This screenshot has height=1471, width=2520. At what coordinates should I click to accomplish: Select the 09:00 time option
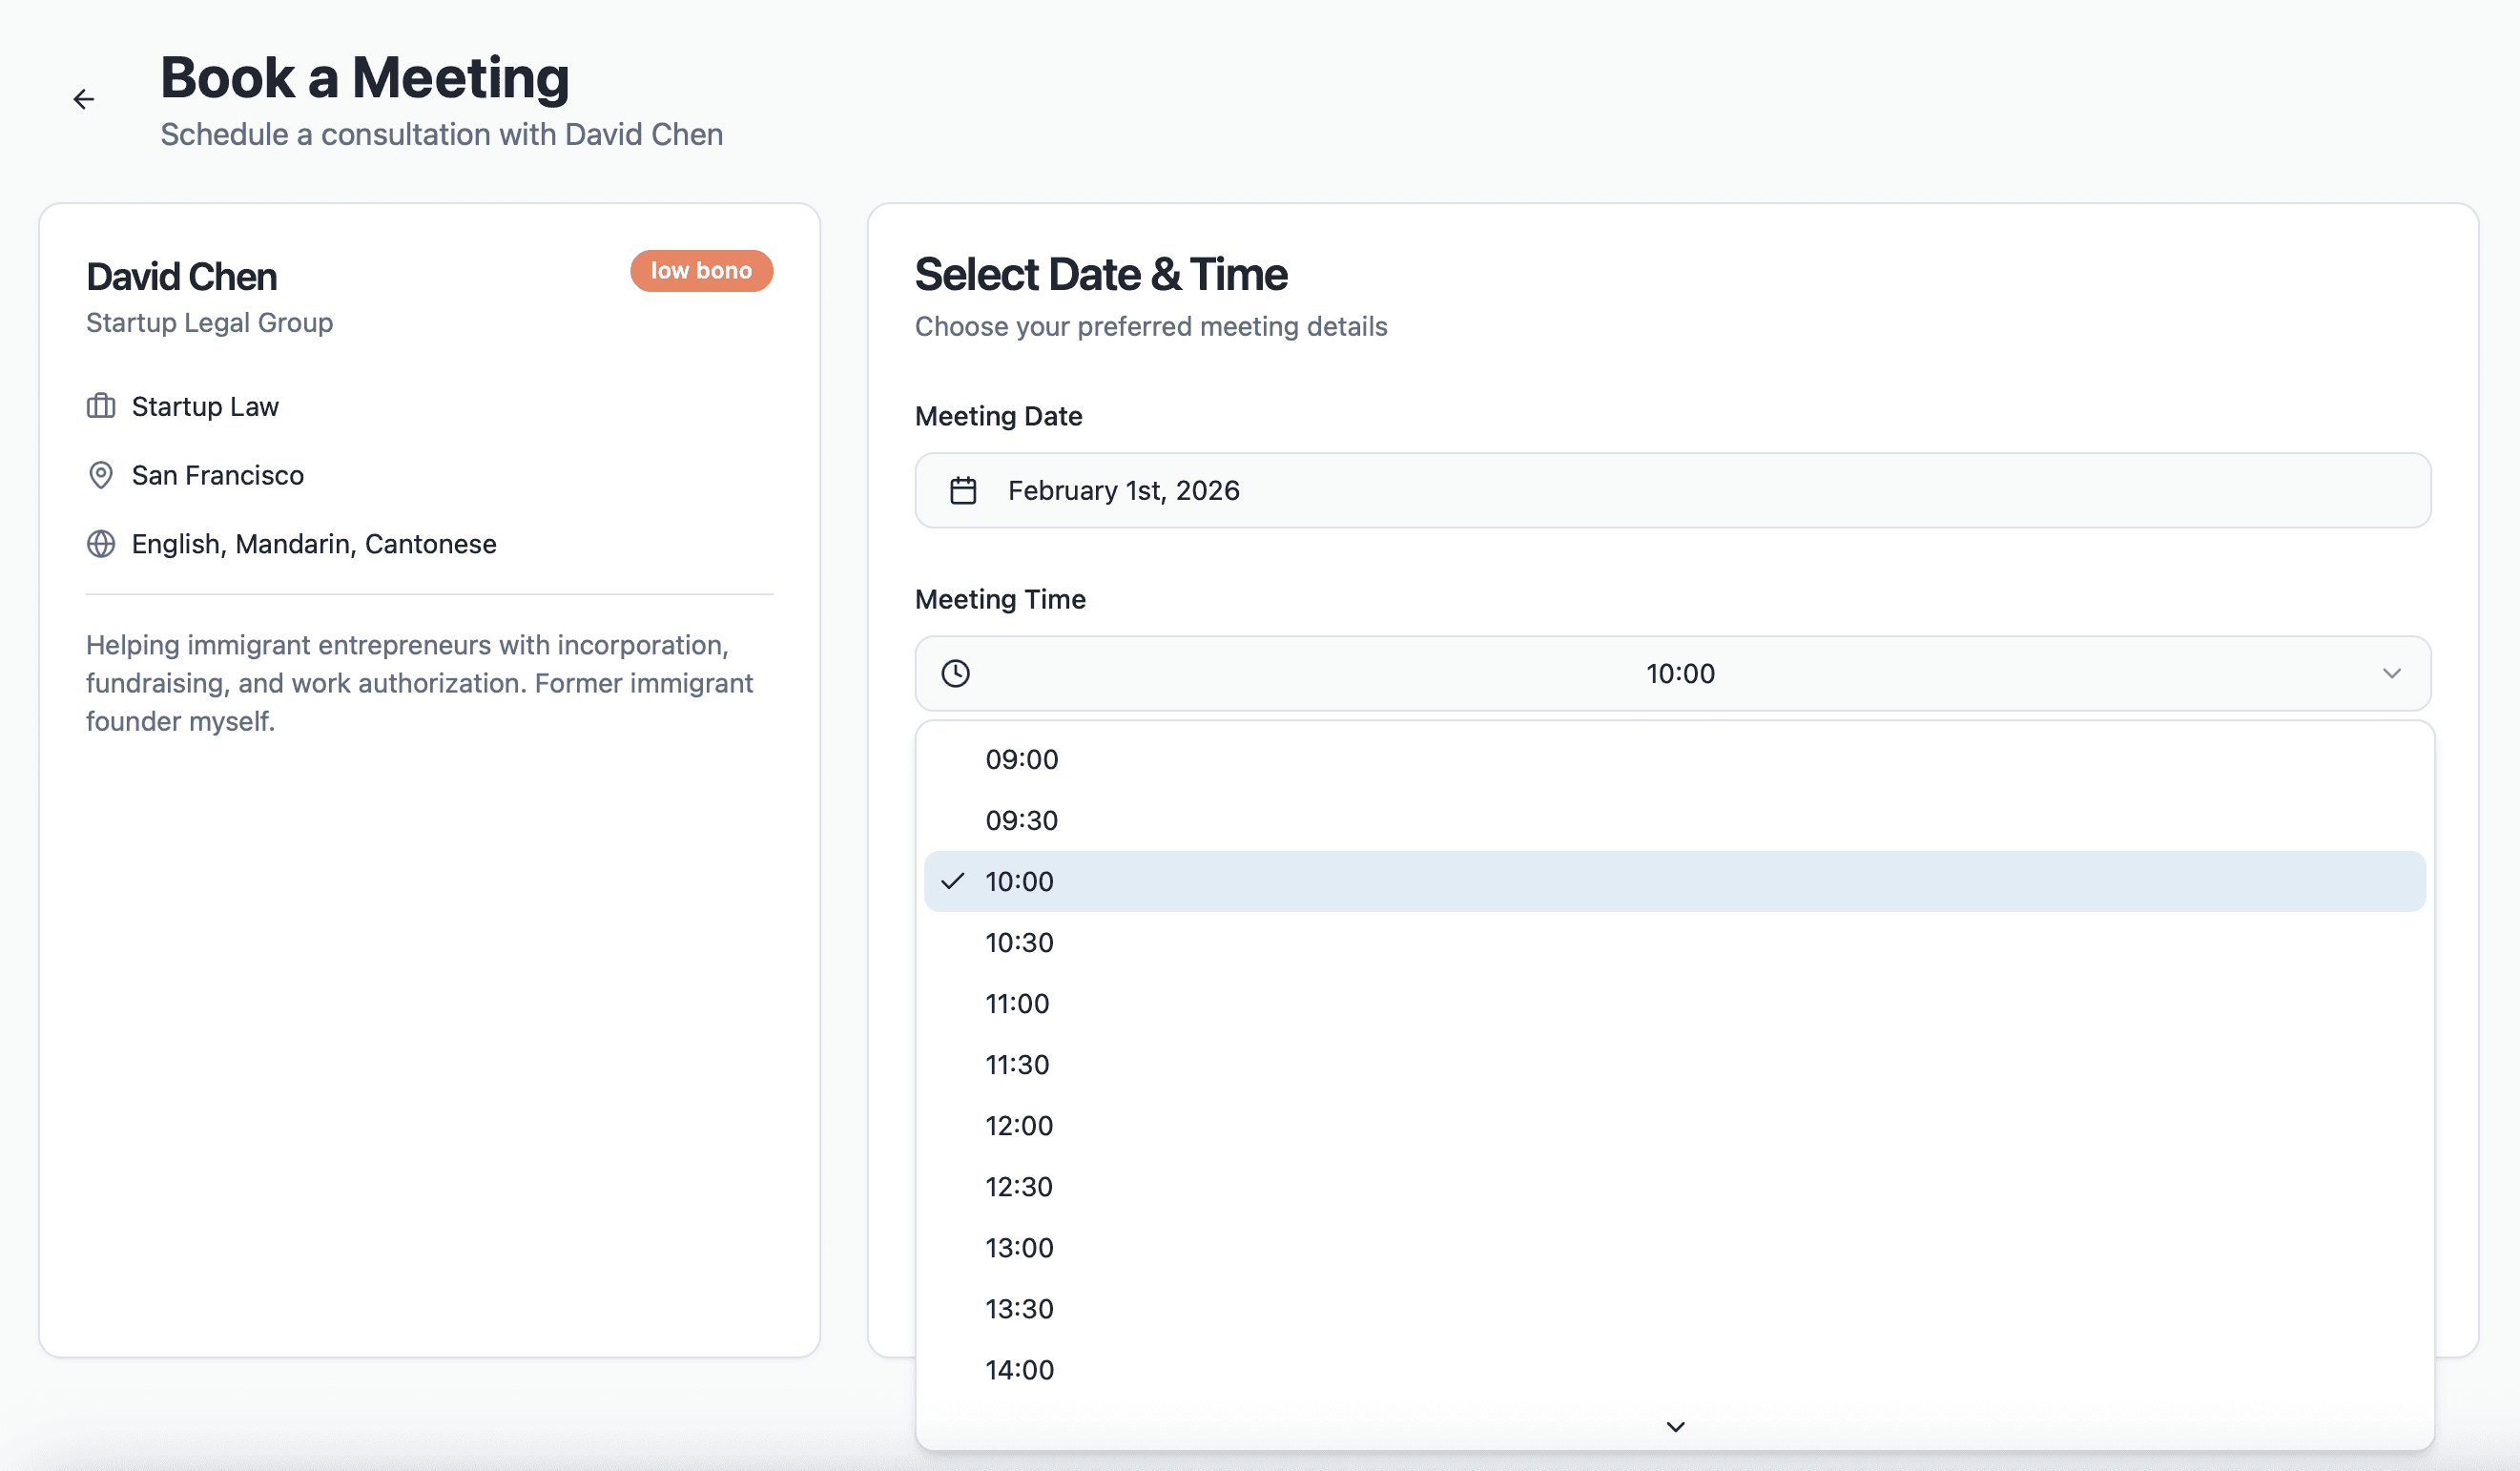click(x=1021, y=759)
